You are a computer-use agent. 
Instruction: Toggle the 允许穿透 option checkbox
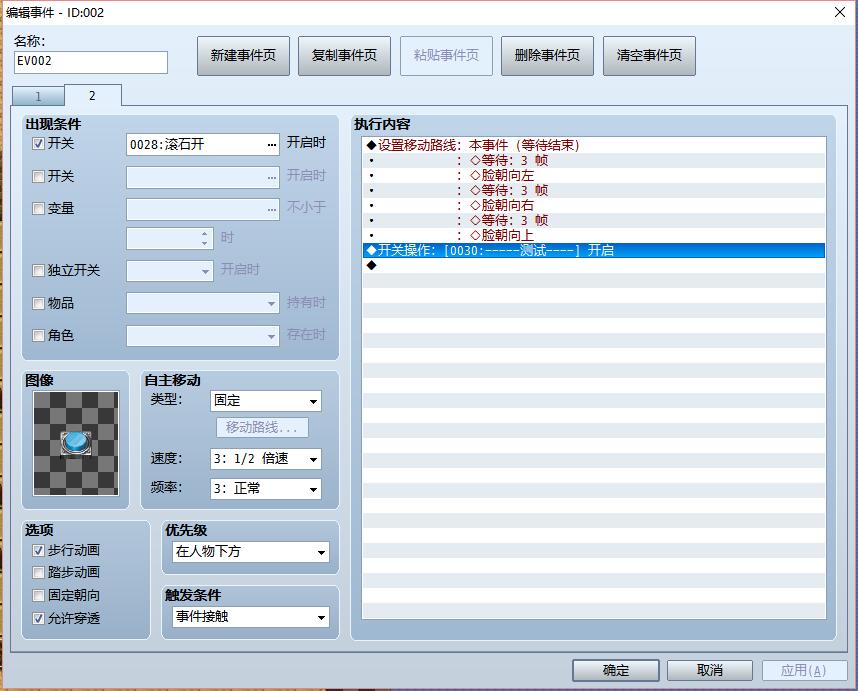38,618
